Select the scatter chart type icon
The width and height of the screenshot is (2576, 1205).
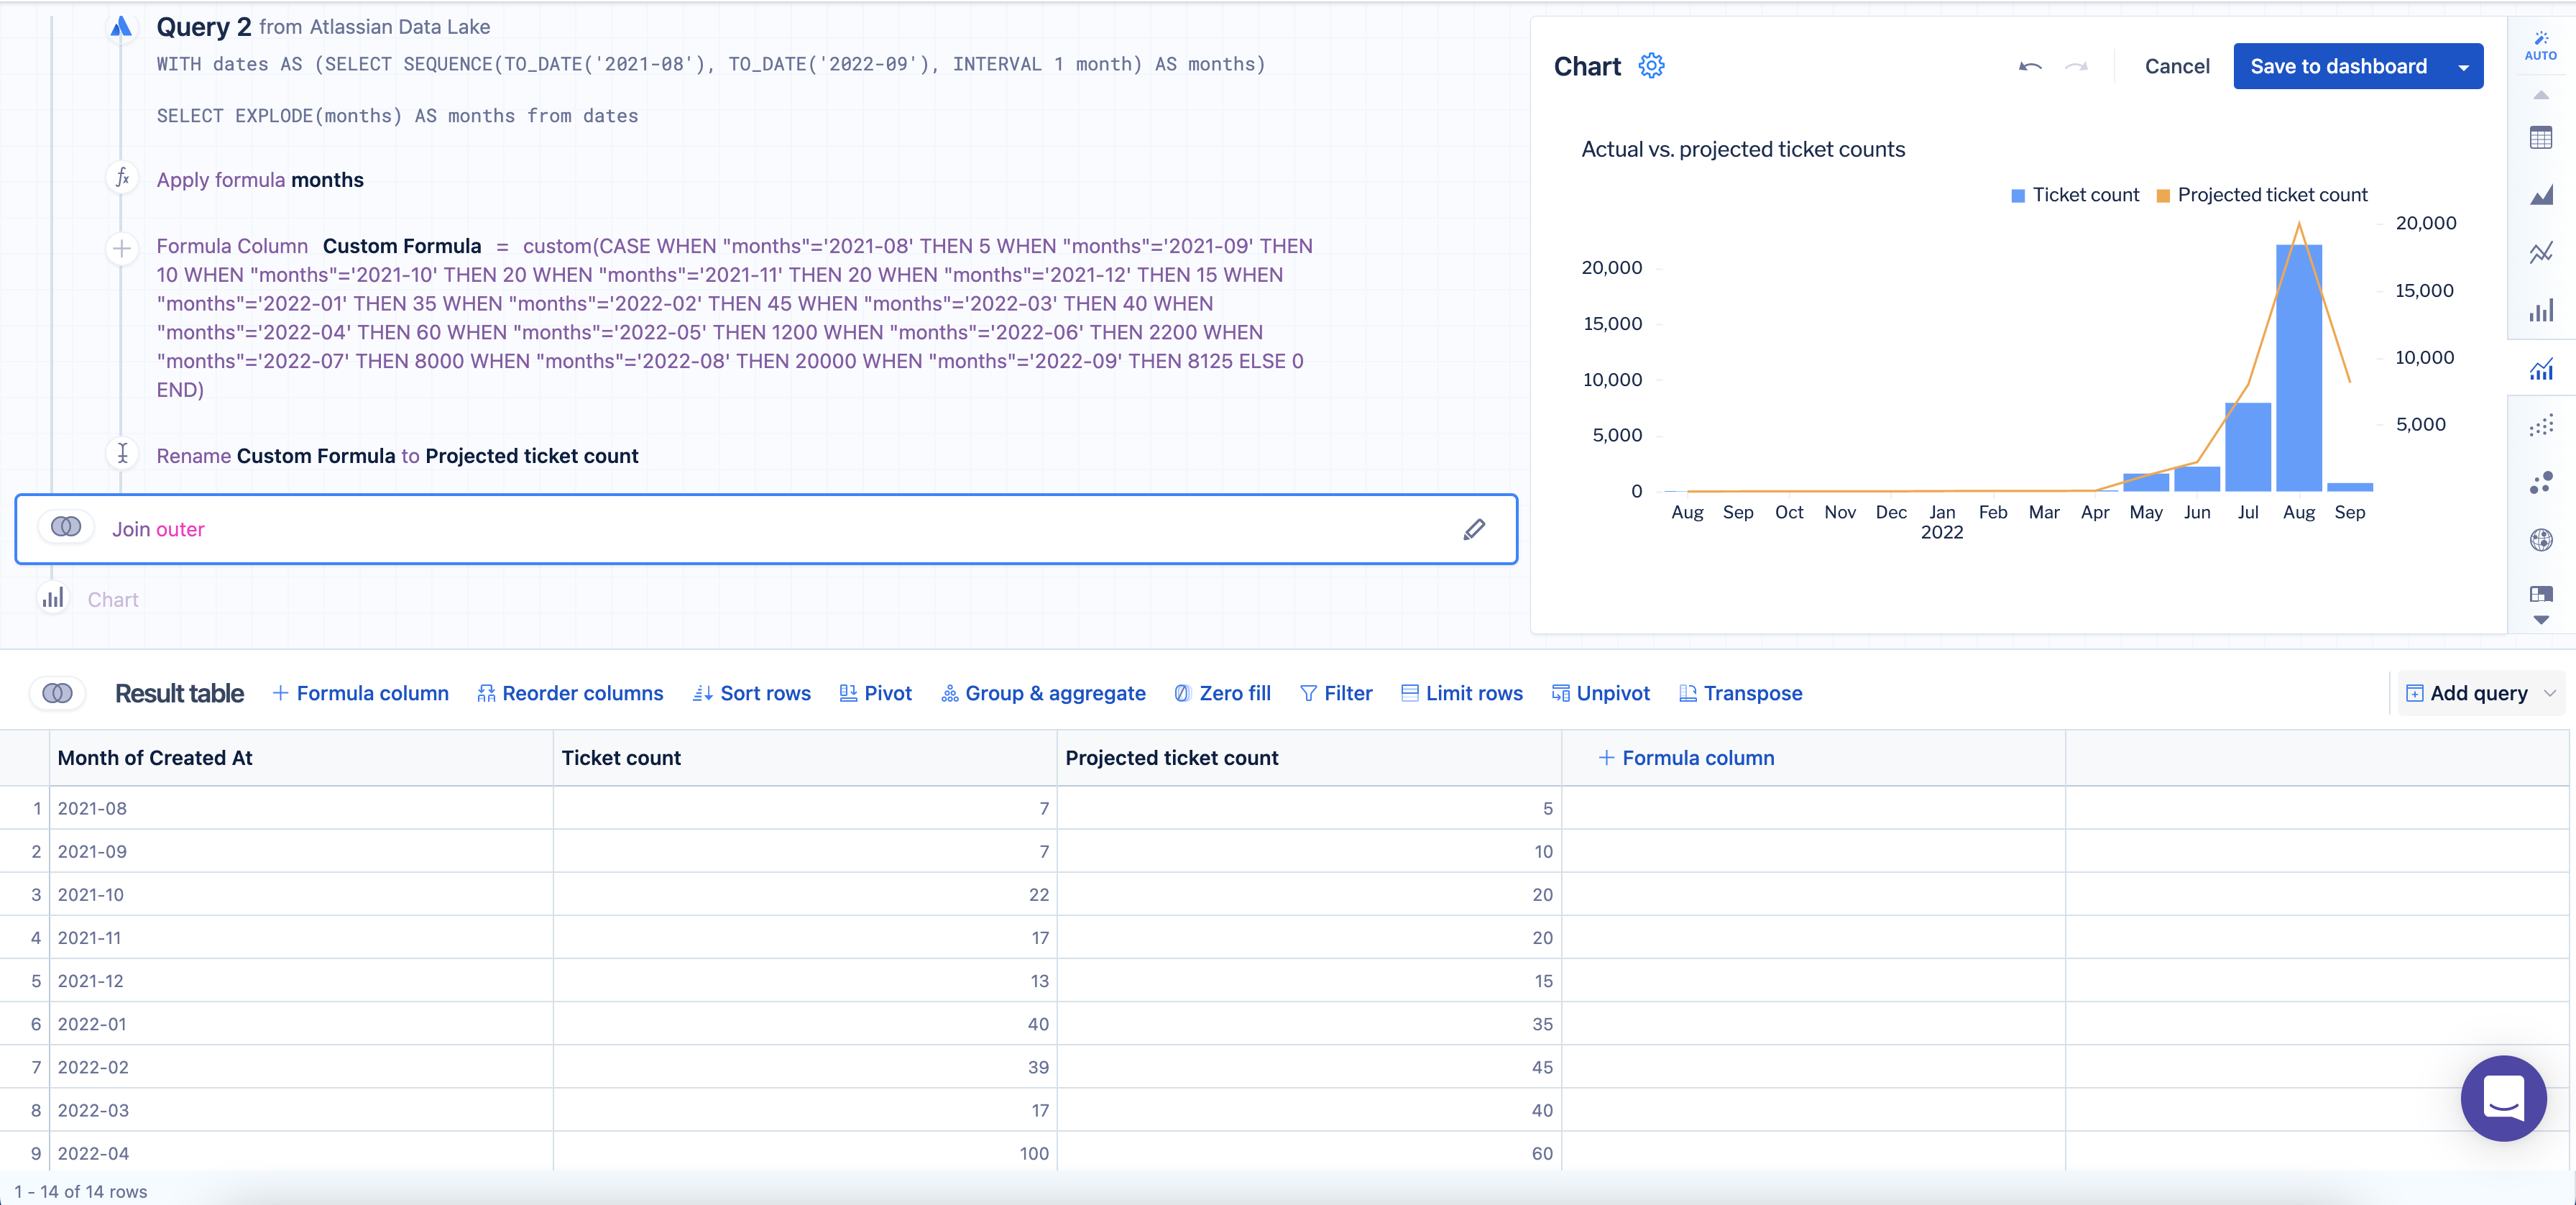pyautogui.click(x=2540, y=426)
